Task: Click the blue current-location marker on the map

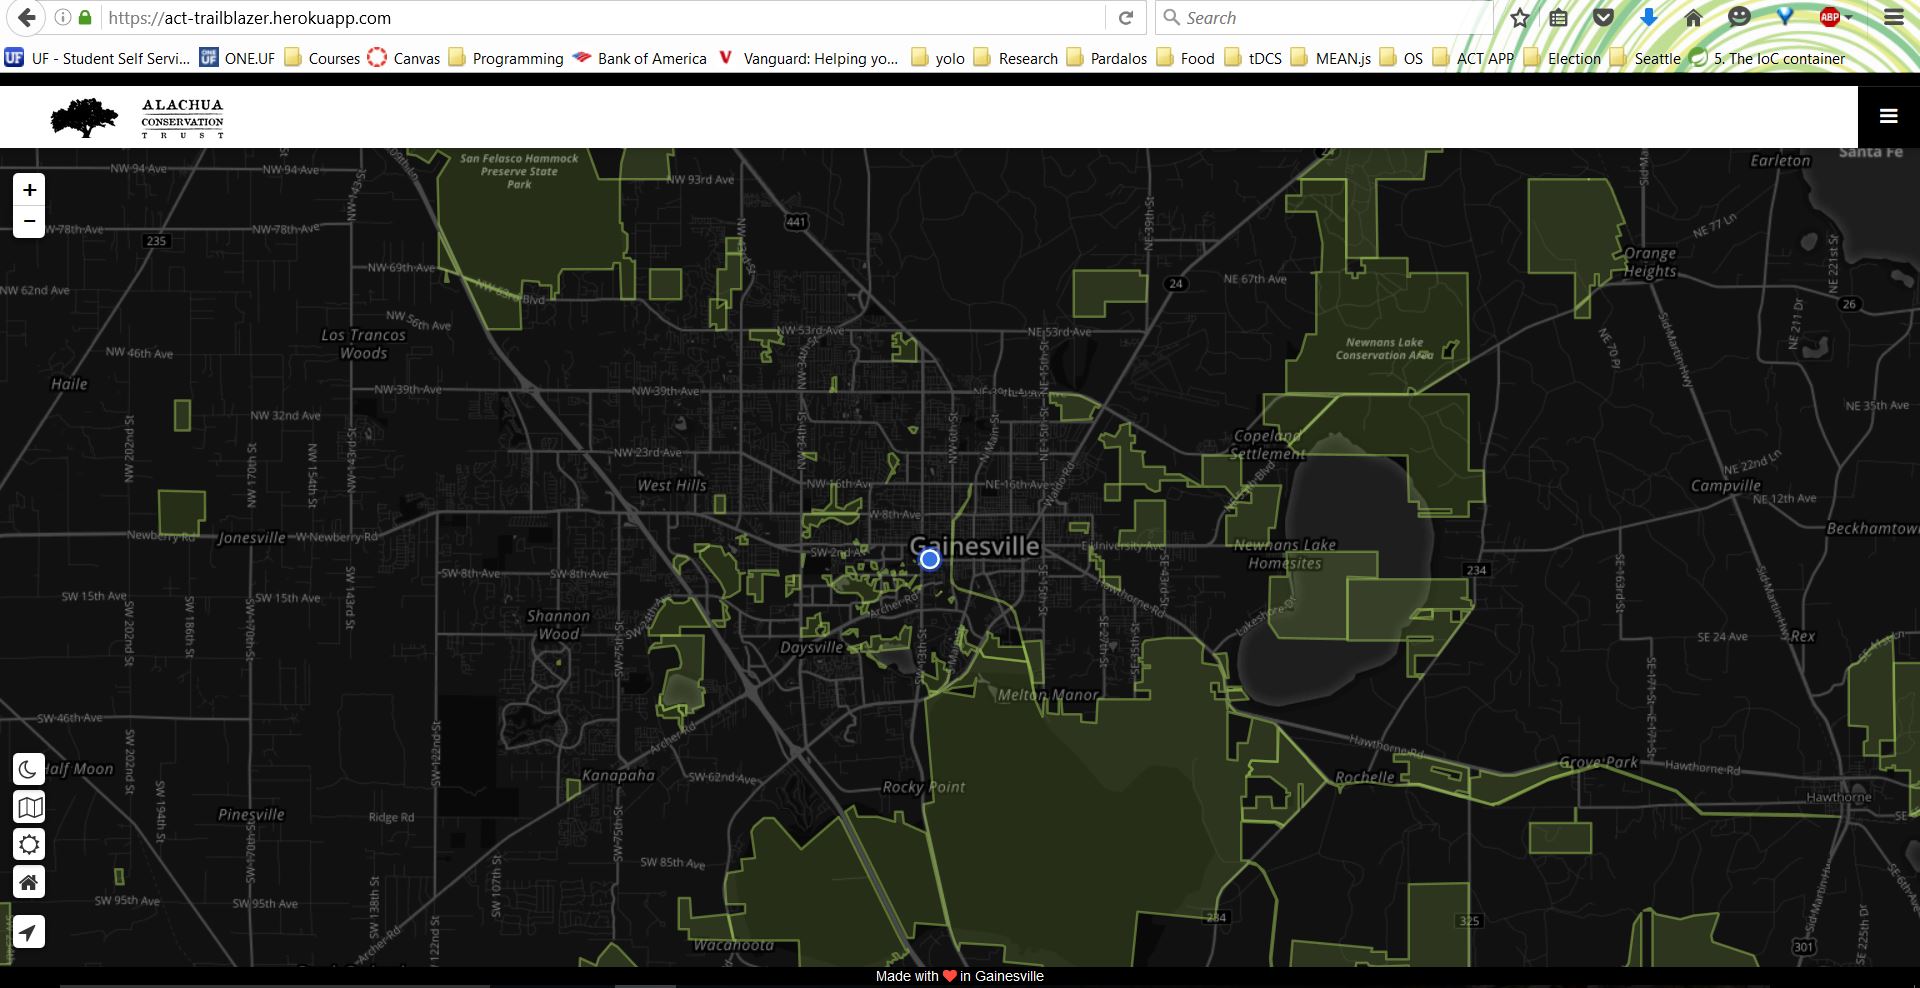Action: pyautogui.click(x=930, y=559)
